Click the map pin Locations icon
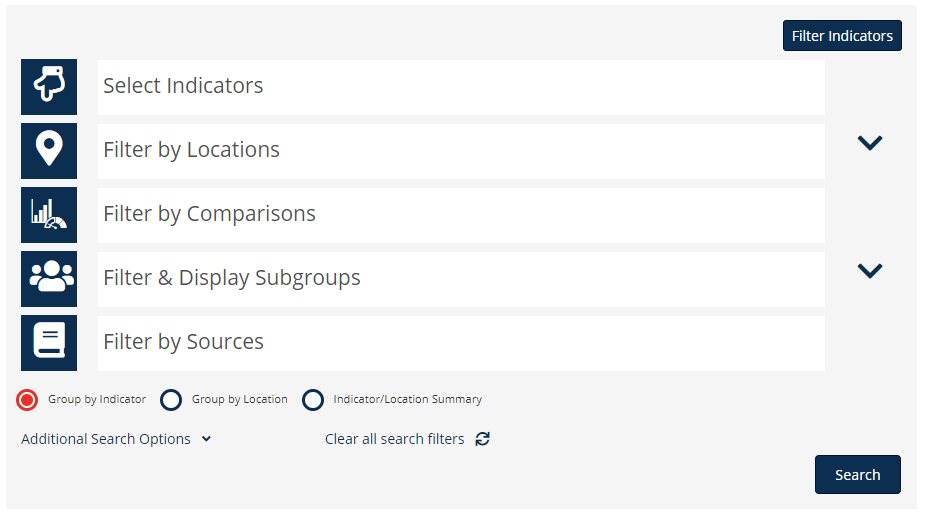Screen dimensions: 928x518 coord(49,150)
